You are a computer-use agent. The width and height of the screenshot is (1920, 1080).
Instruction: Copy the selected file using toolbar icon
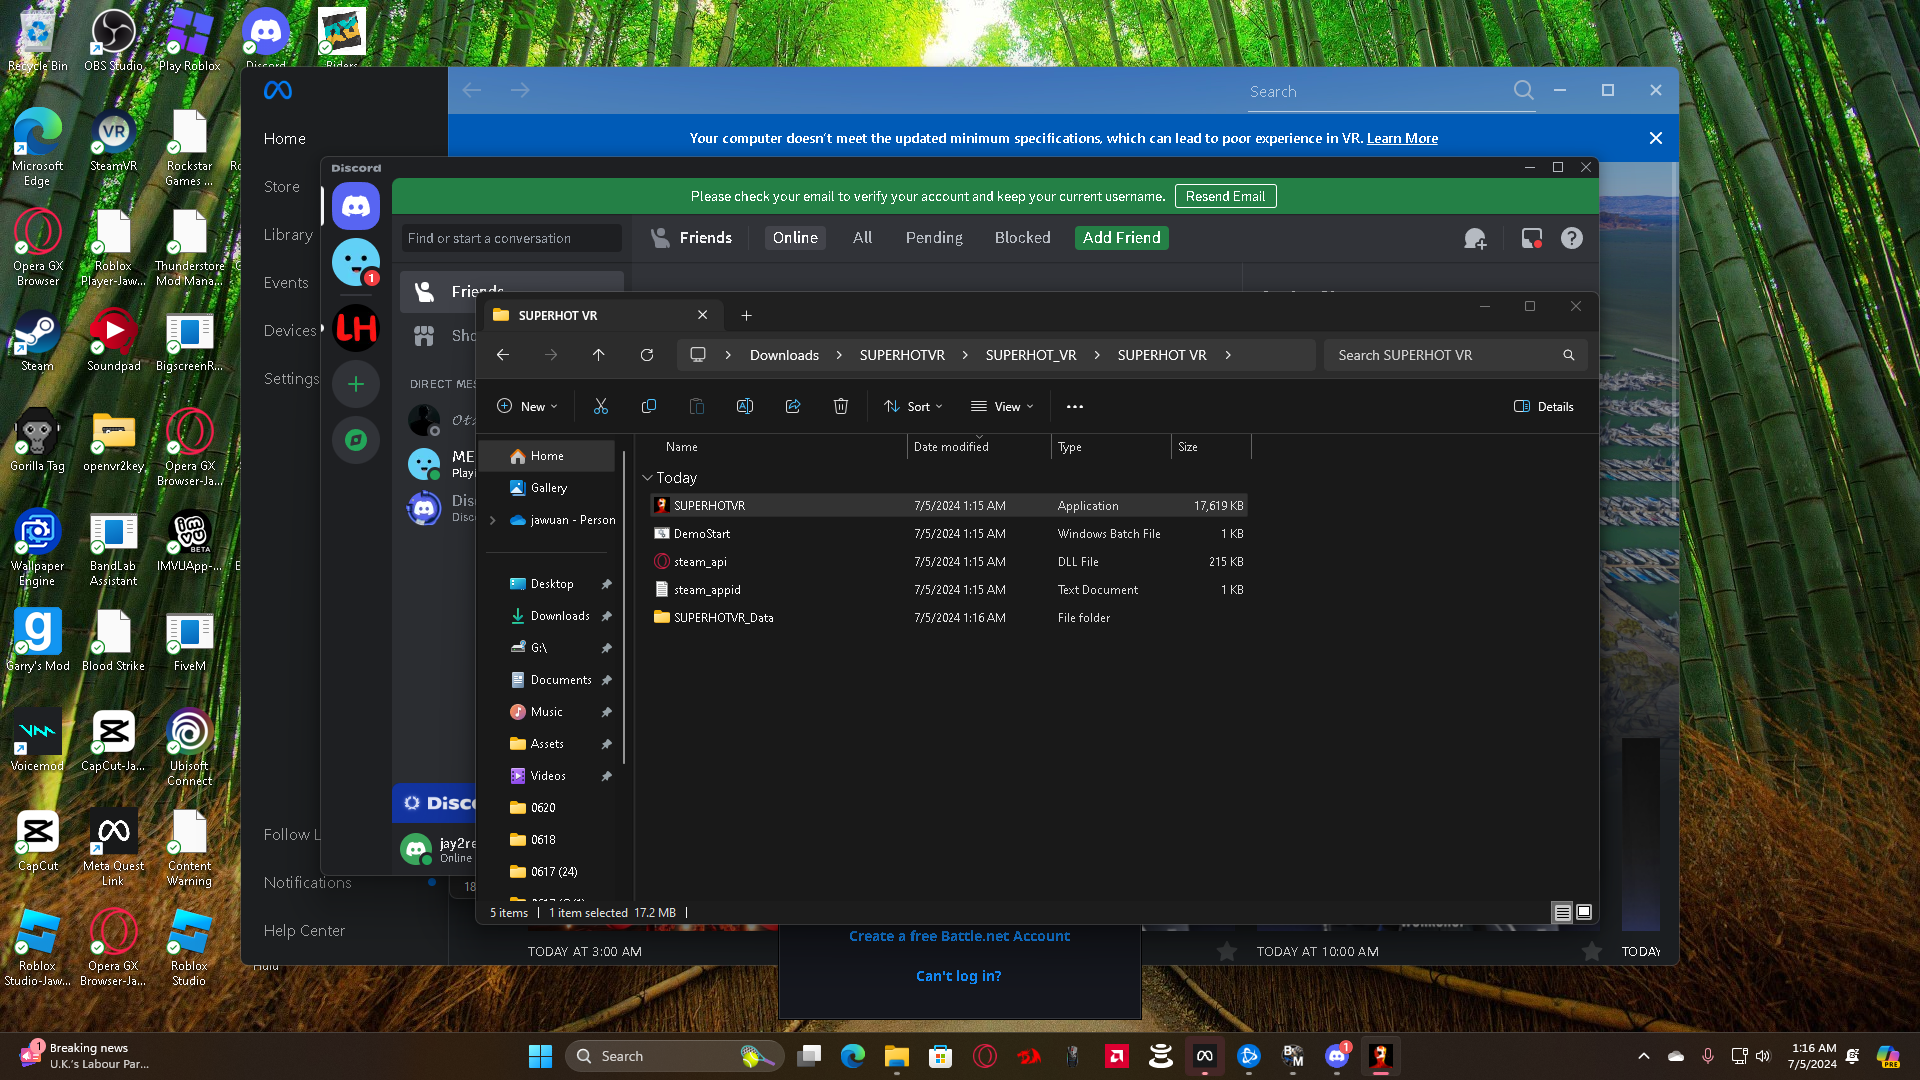click(649, 406)
